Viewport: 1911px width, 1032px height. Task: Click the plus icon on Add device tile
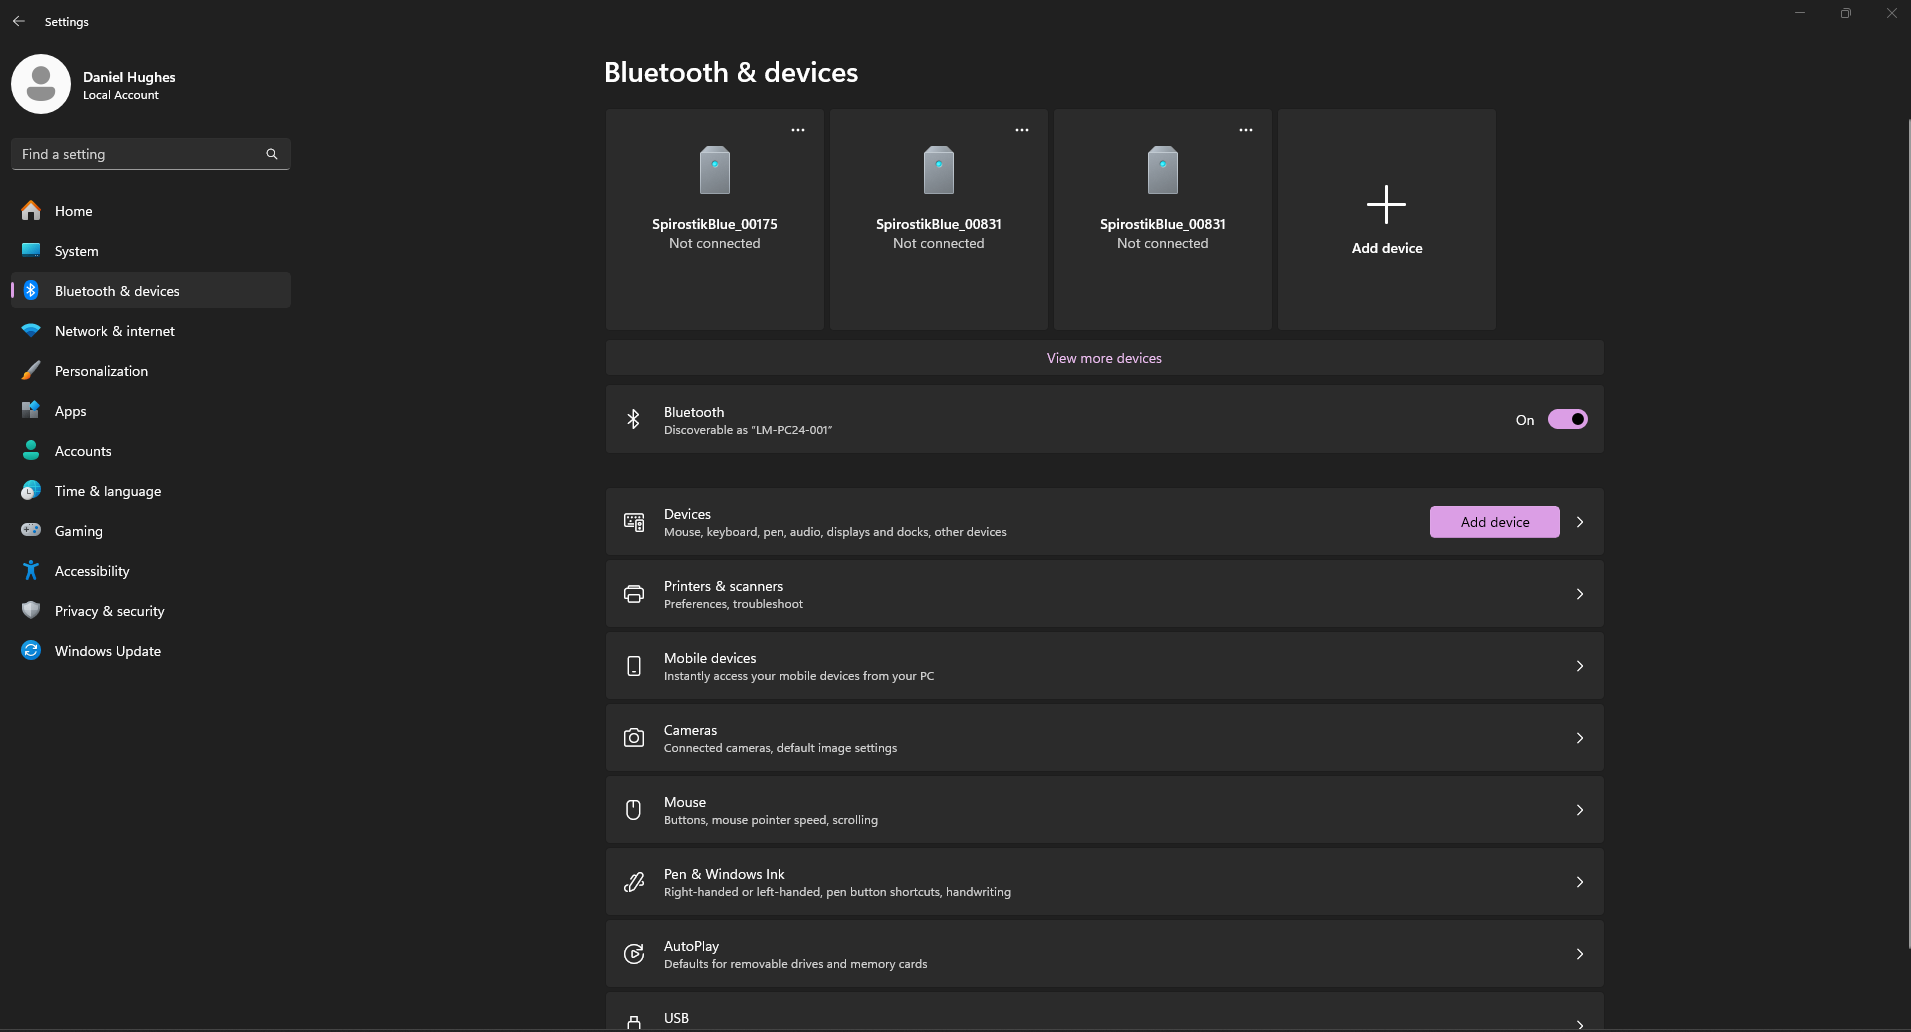pyautogui.click(x=1386, y=204)
